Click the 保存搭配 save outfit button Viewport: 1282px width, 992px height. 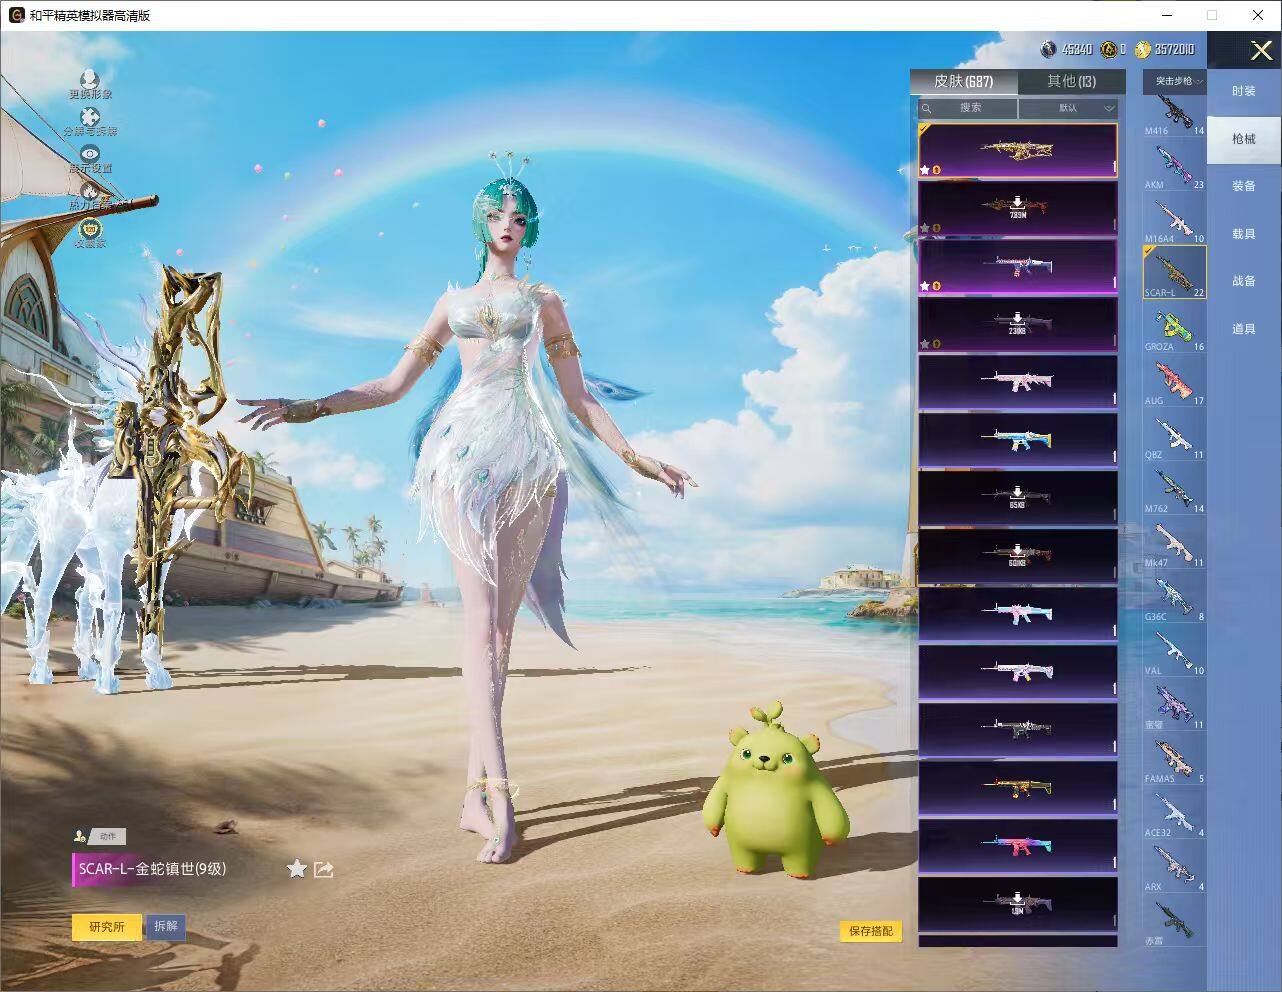[x=870, y=931]
